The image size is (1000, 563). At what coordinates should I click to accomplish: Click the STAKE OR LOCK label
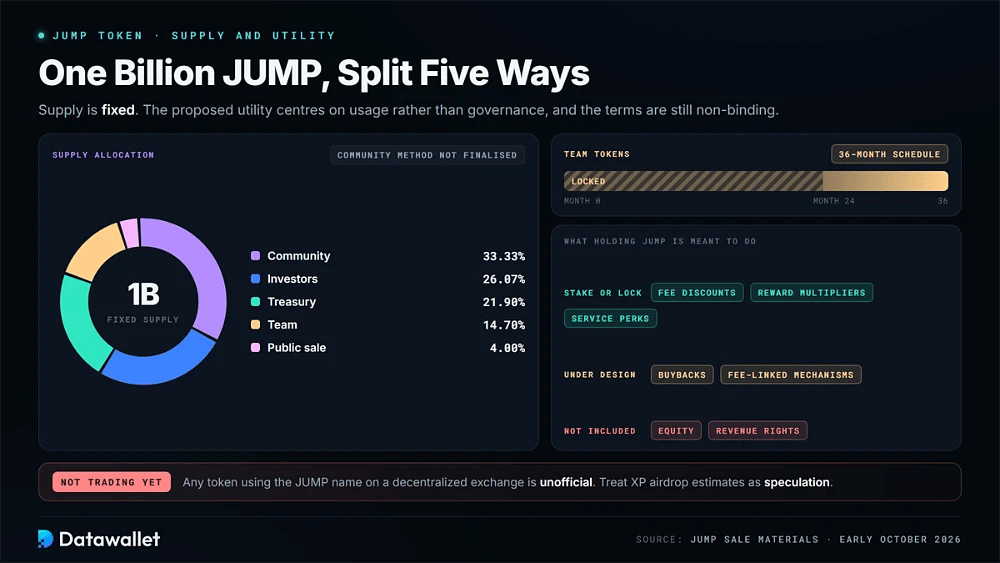click(x=603, y=293)
